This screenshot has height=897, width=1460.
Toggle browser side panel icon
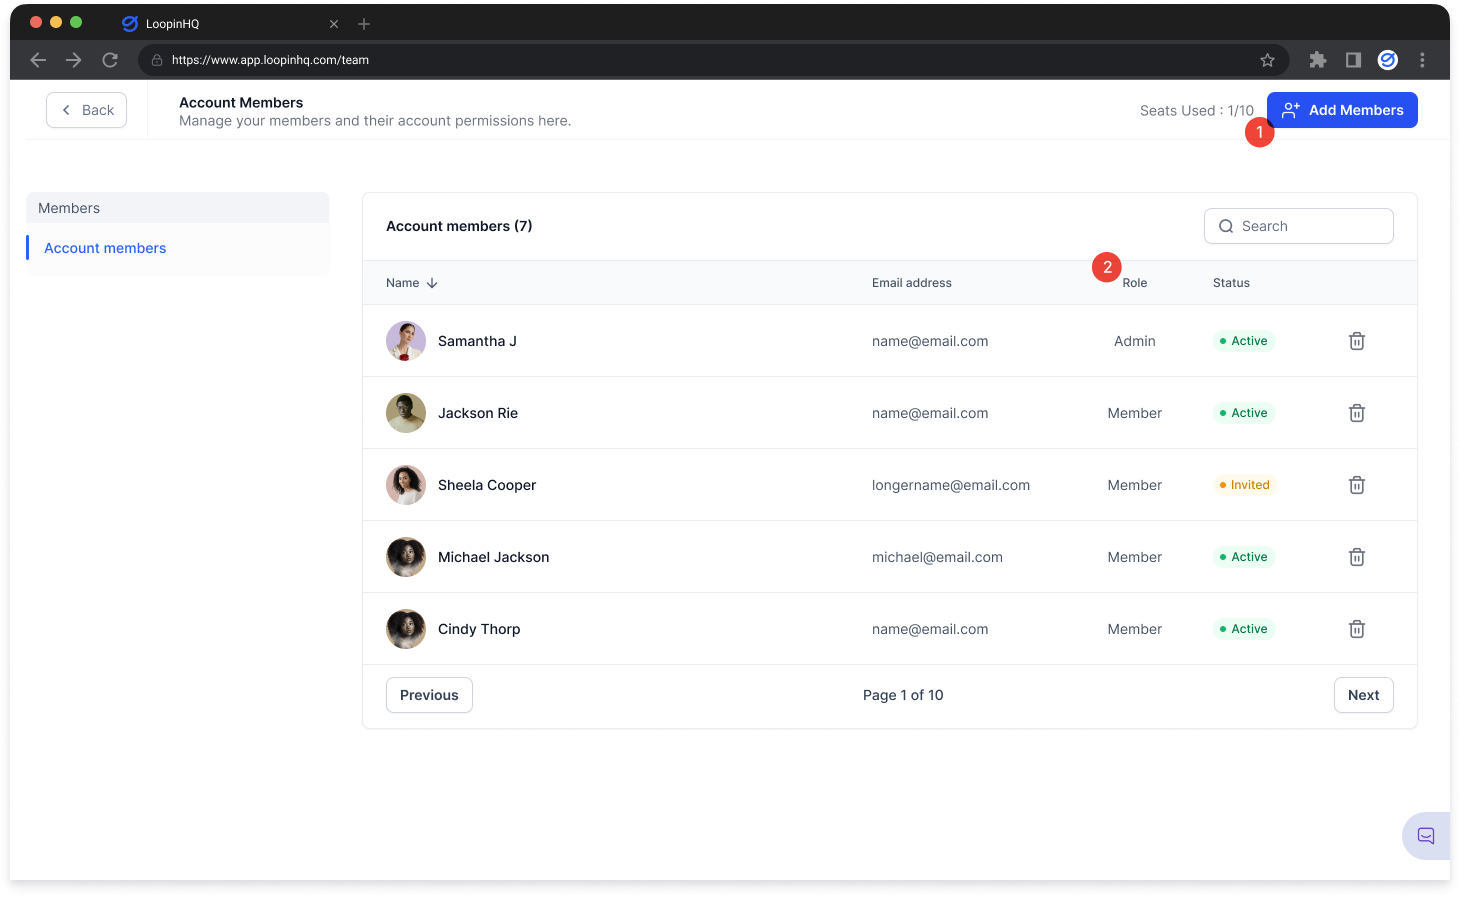(1353, 60)
